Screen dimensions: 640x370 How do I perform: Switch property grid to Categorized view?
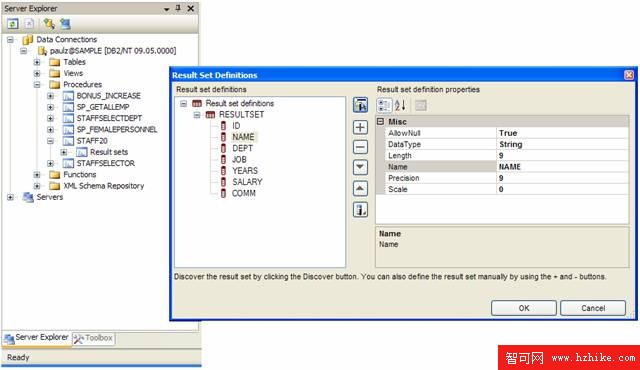coord(384,106)
